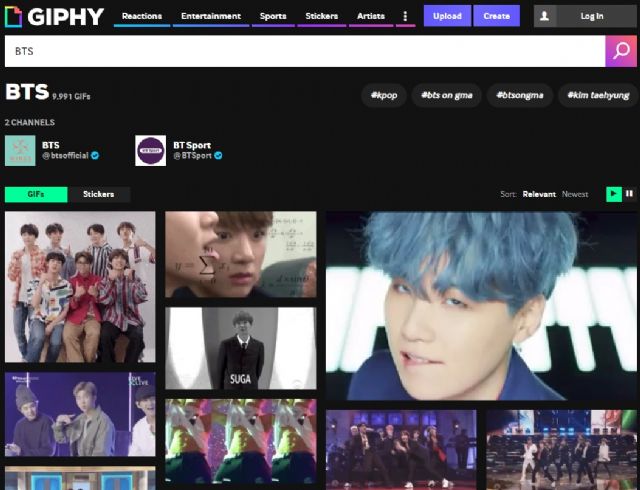Viewport: 640px width, 490px height.
Task: Open the GIF of three seated members
Action: tap(80, 414)
